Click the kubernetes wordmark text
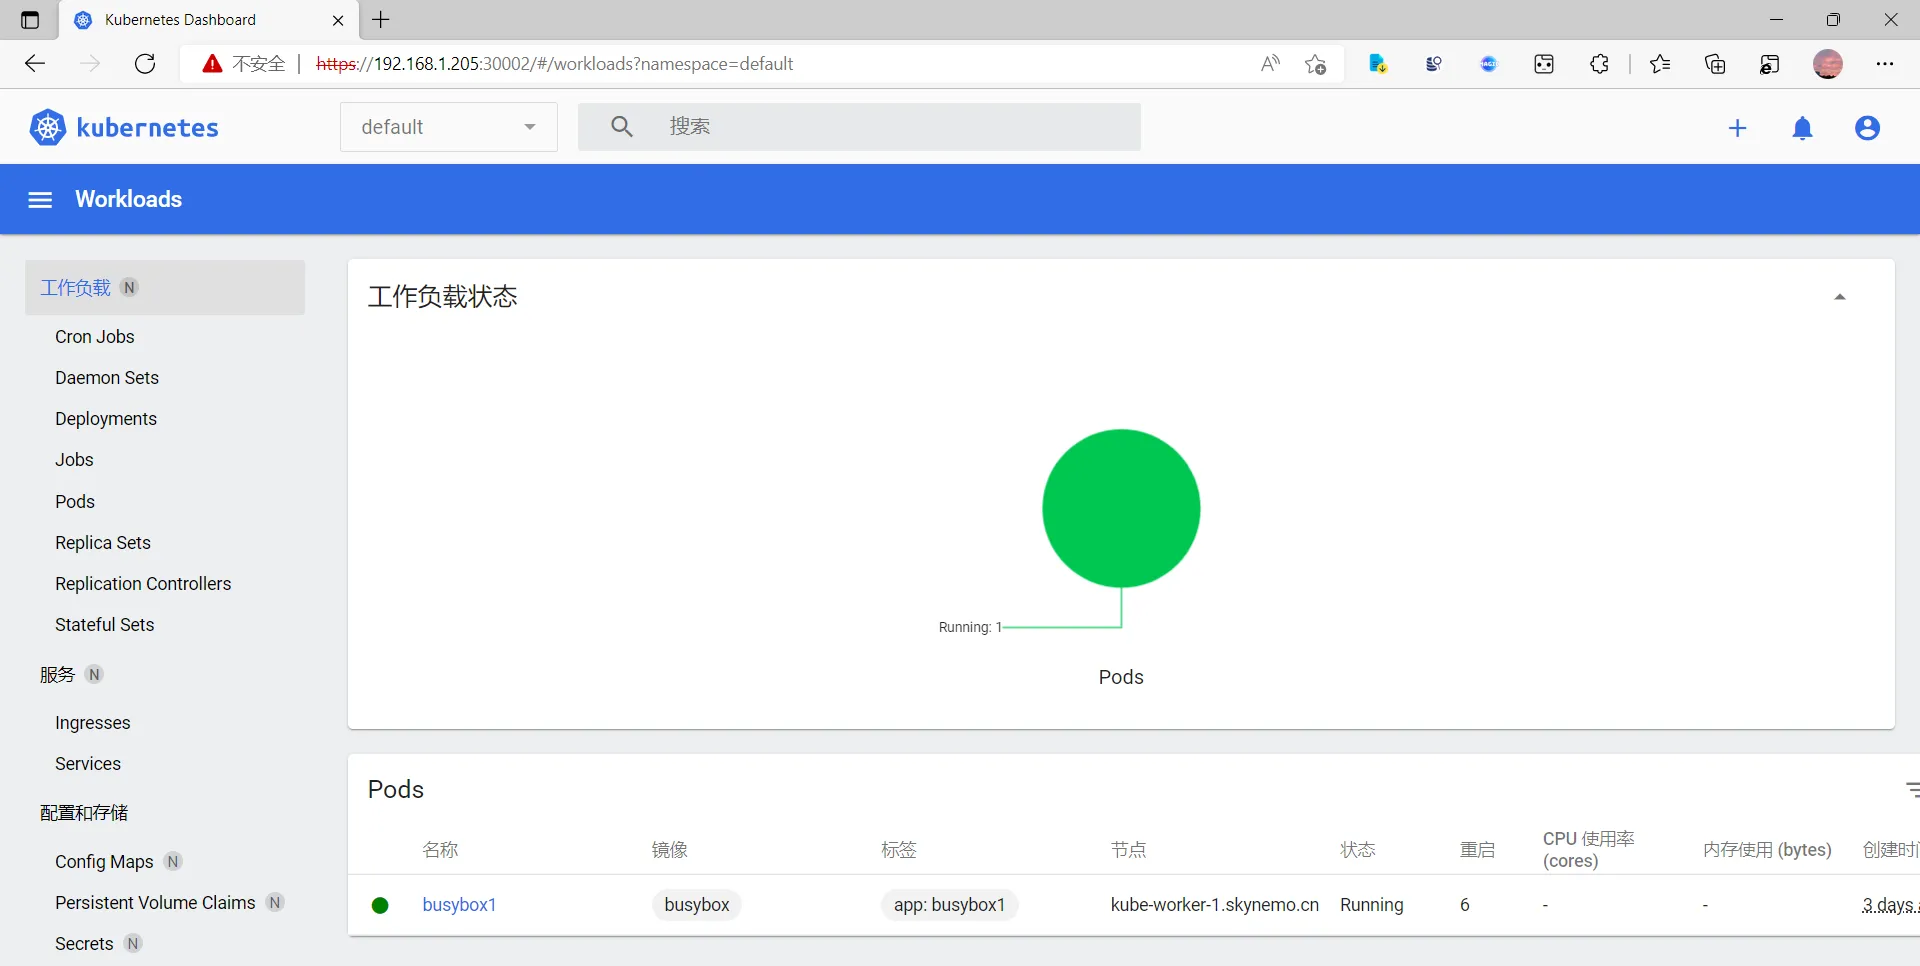 tap(147, 128)
